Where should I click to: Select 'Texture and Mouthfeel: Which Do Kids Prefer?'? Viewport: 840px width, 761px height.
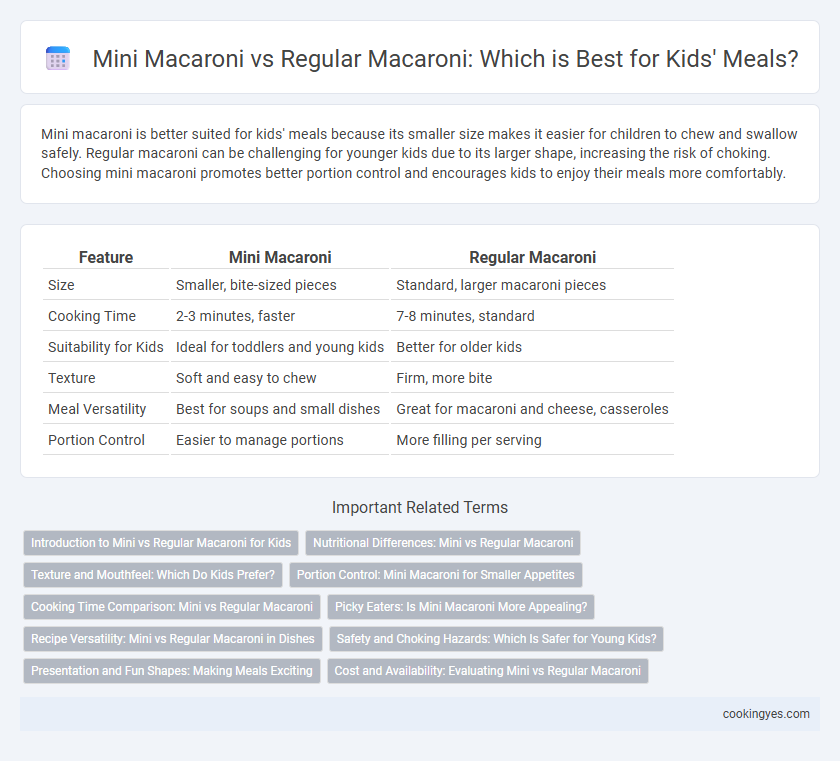pos(153,575)
